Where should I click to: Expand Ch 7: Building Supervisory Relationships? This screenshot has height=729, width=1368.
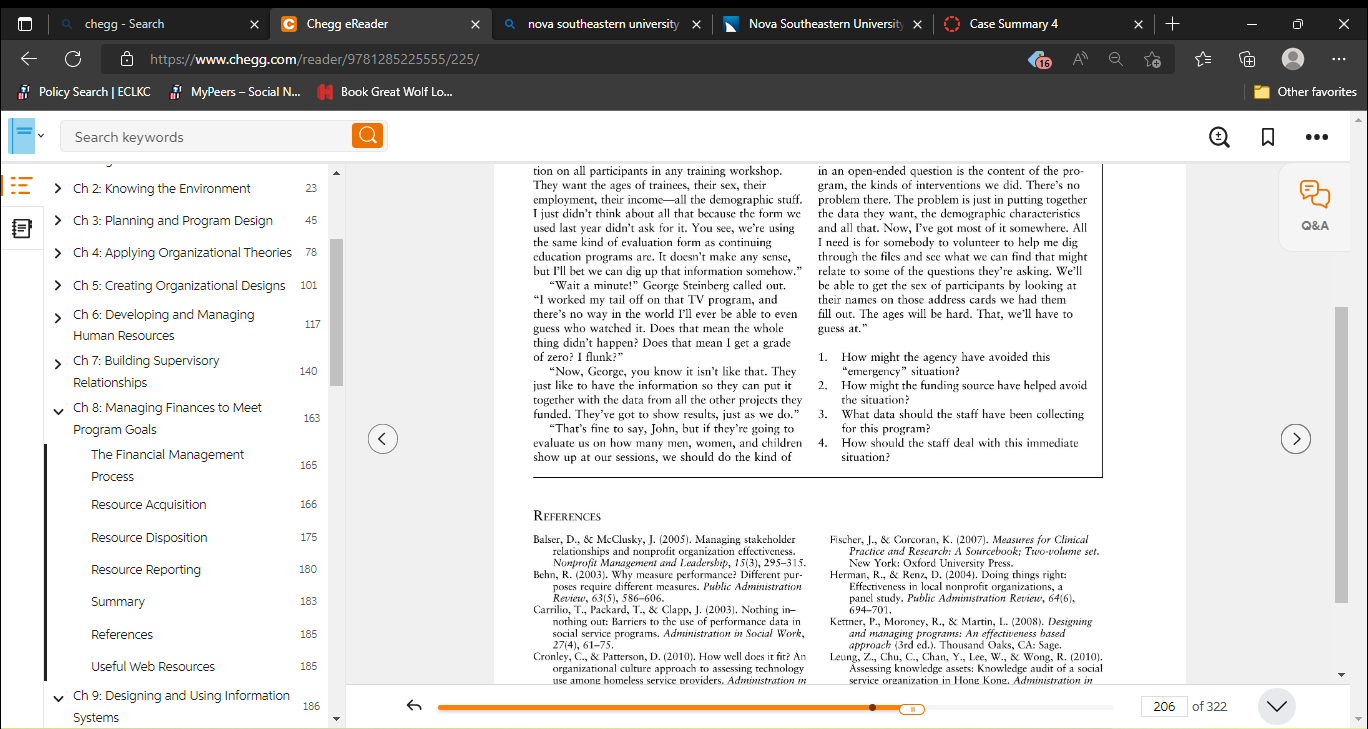tap(58, 363)
